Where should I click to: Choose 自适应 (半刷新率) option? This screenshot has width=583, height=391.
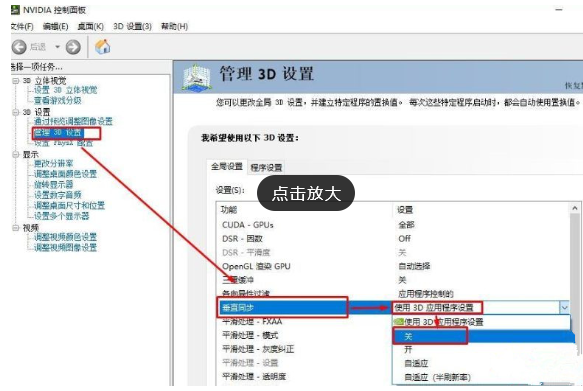click(481, 377)
